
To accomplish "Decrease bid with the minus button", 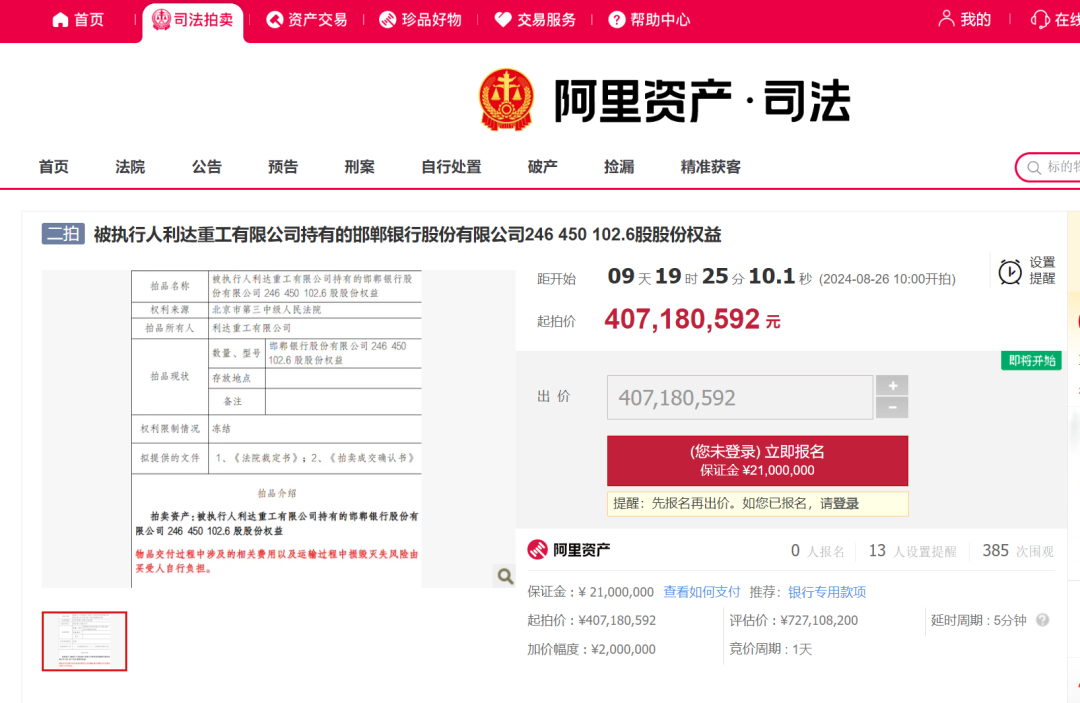I will point(892,408).
